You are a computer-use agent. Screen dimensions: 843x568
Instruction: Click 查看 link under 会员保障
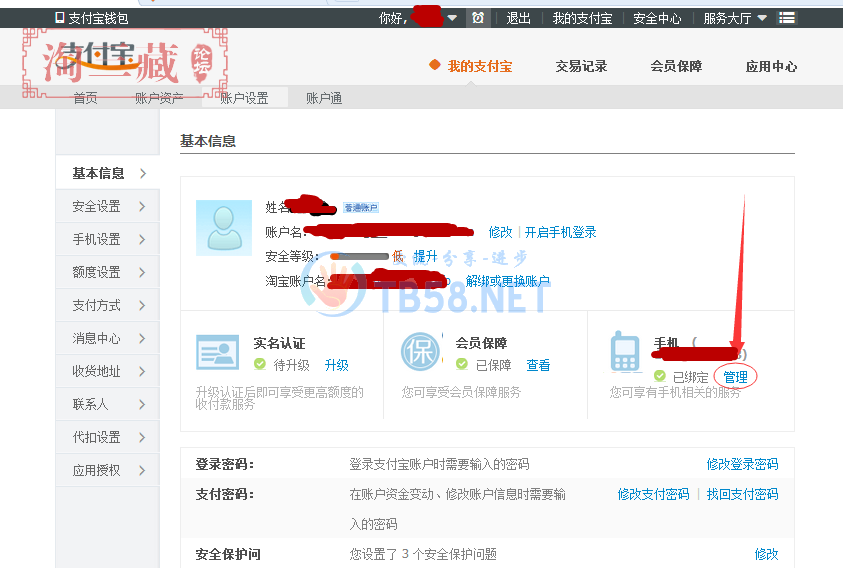click(538, 365)
